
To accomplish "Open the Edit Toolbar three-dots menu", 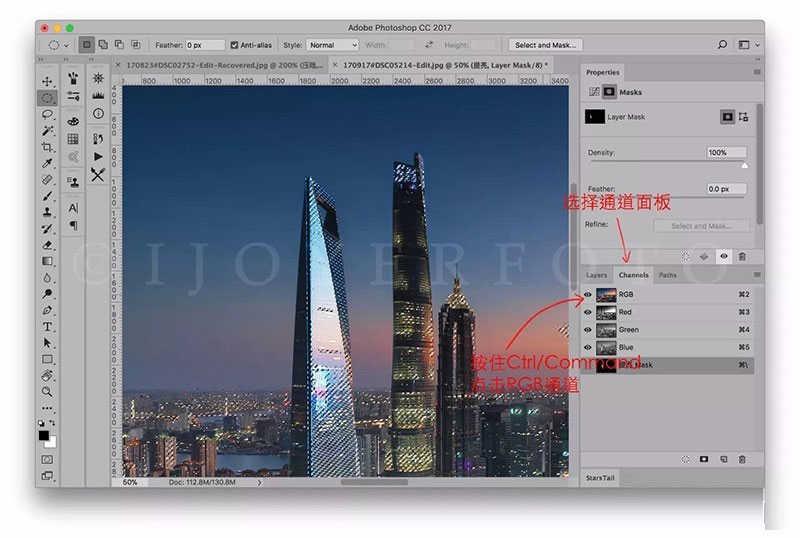I will pos(47,408).
